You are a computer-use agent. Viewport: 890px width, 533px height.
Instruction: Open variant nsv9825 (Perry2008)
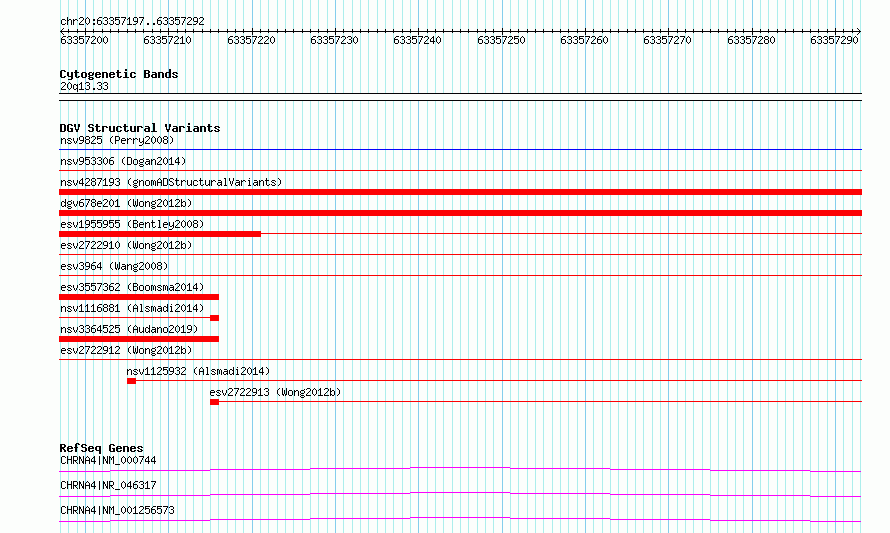coord(117,140)
